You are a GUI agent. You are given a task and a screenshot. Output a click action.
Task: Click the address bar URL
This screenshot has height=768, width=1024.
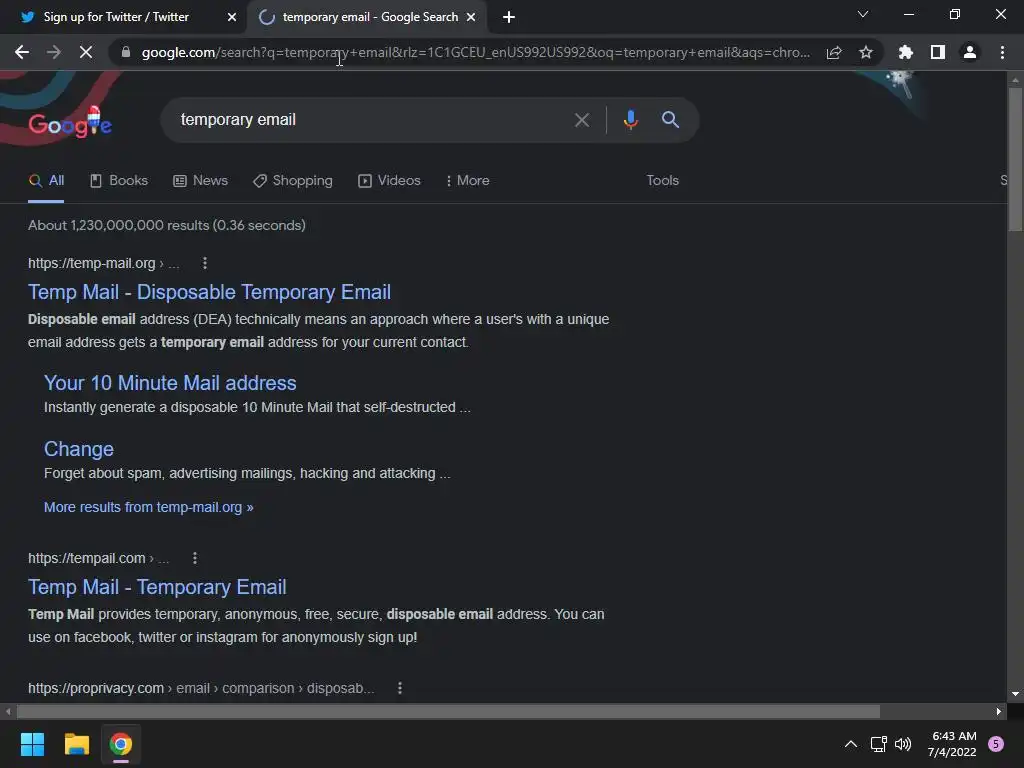click(475, 52)
